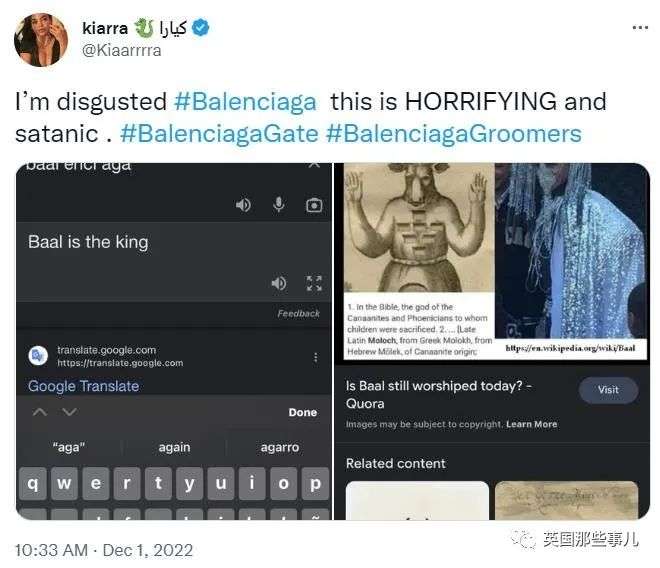Click the Visit button for Quora

pyautogui.click(x=608, y=390)
